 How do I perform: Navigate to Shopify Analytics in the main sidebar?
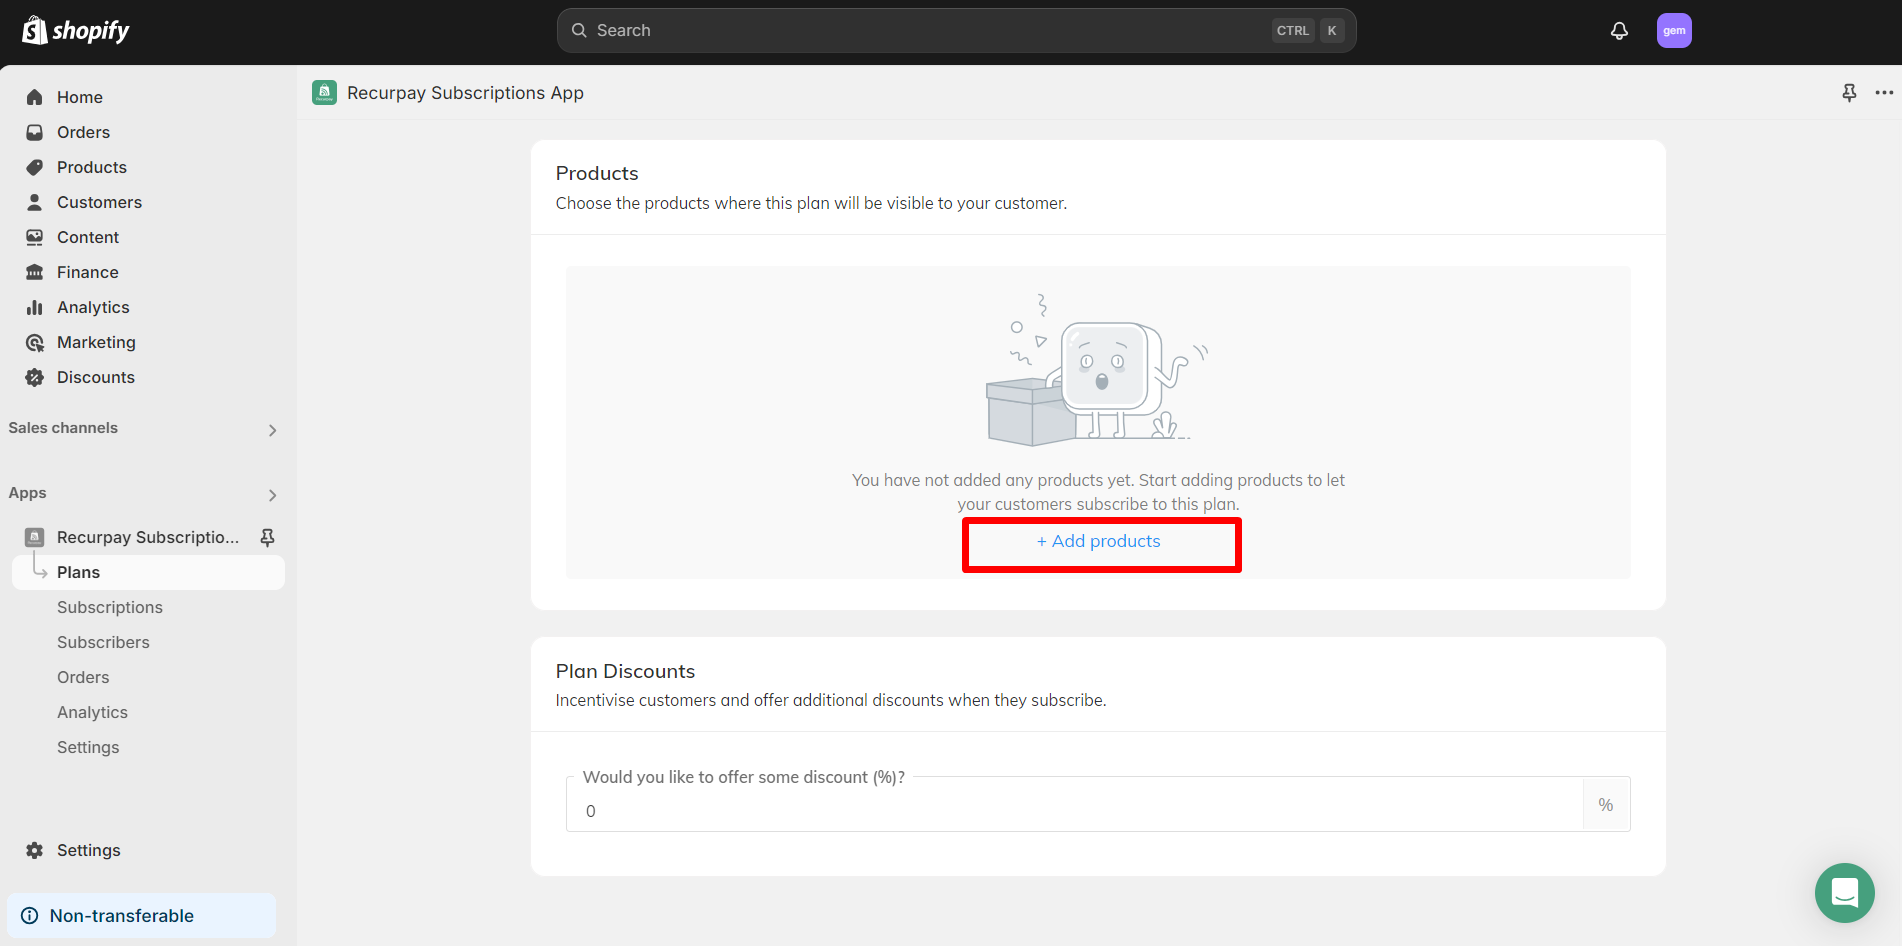[x=93, y=307]
